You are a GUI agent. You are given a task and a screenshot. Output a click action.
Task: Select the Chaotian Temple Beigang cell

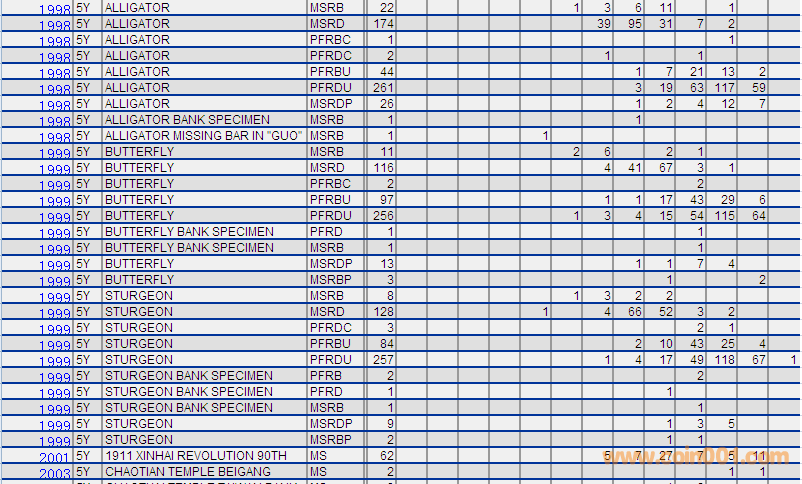[x=187, y=472]
